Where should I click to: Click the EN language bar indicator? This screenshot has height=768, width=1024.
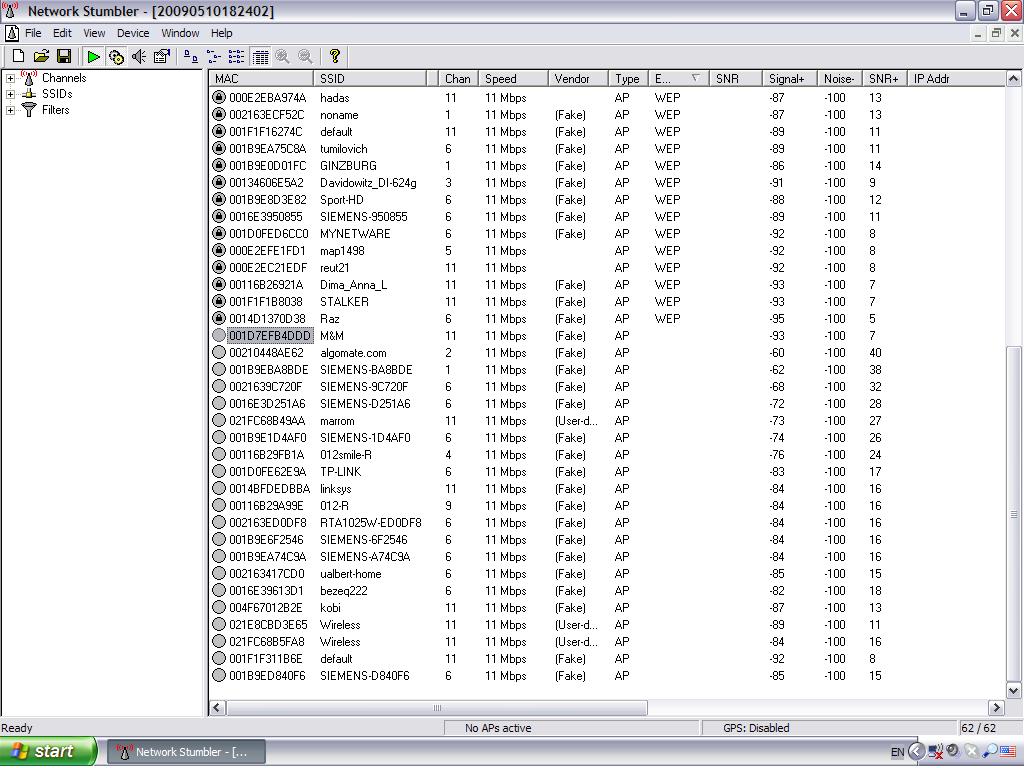897,752
